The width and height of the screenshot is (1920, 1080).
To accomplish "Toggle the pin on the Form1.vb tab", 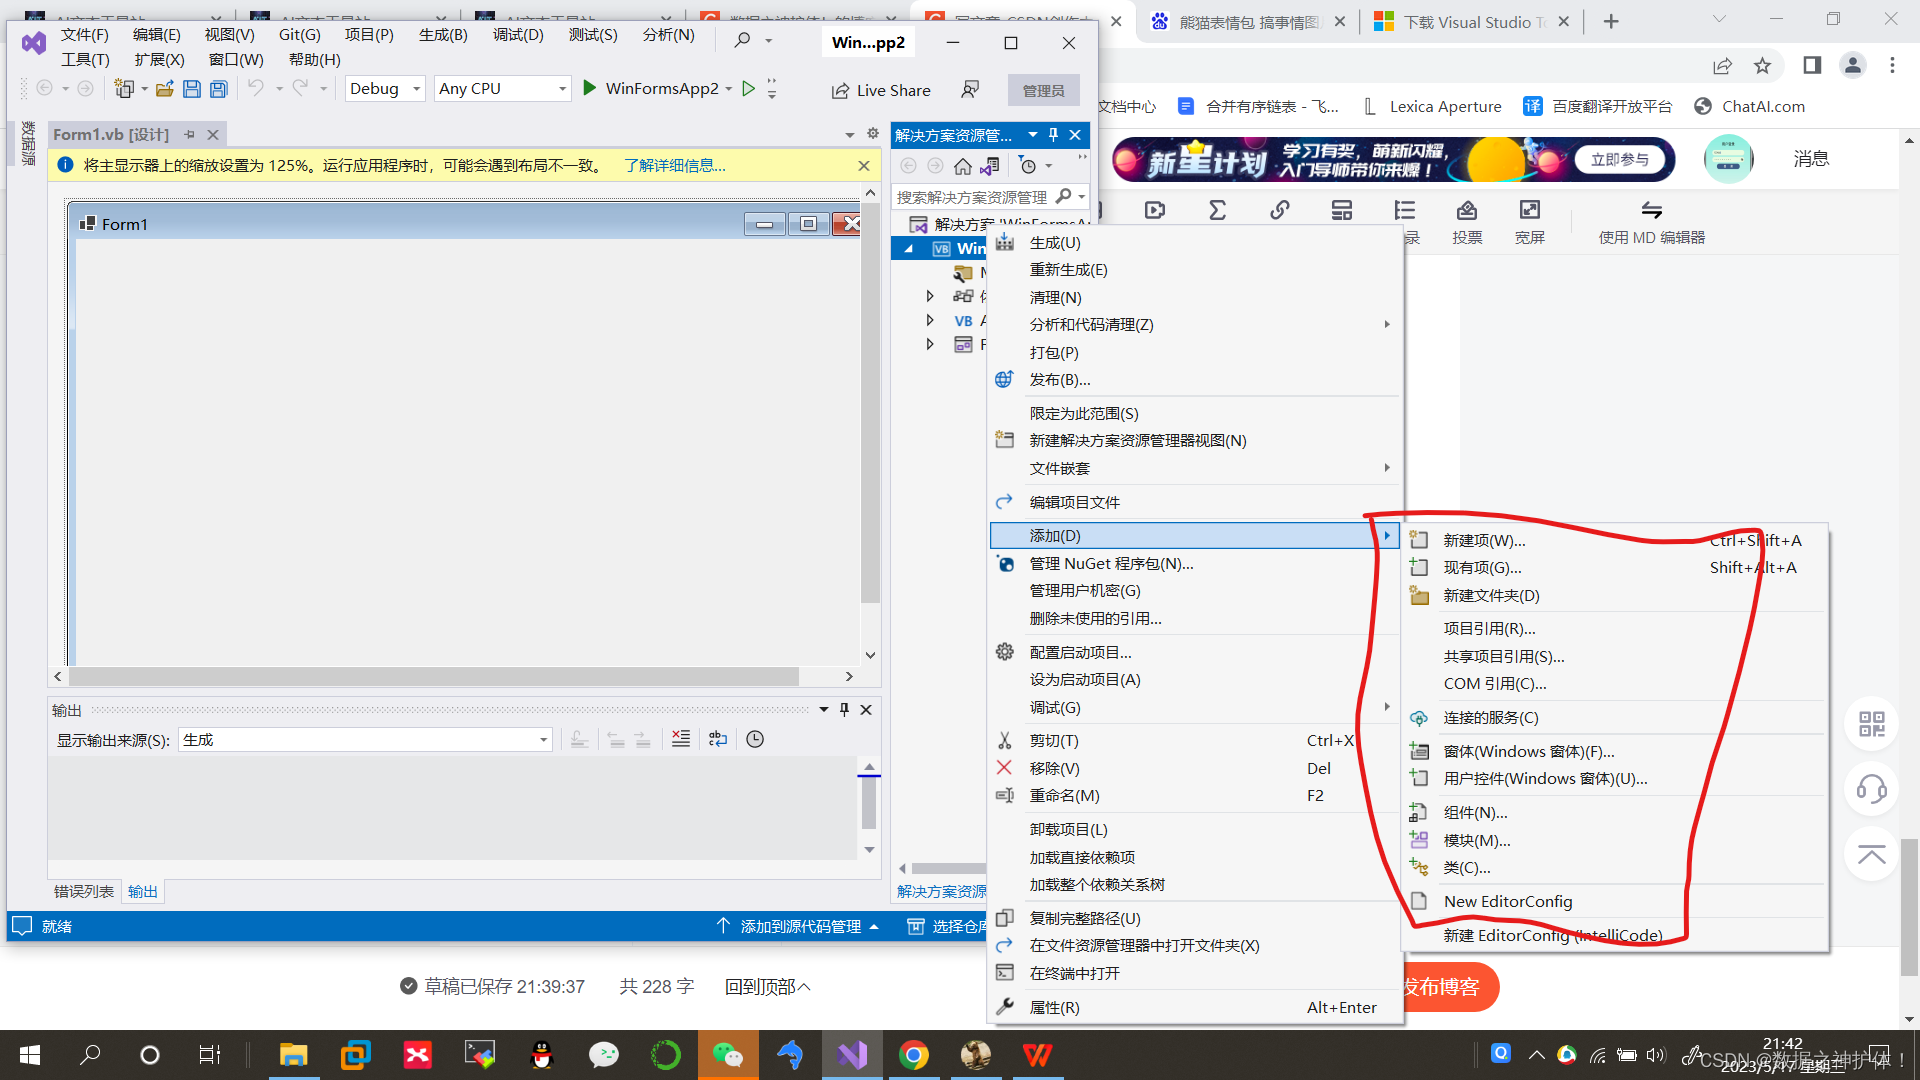I will point(189,134).
